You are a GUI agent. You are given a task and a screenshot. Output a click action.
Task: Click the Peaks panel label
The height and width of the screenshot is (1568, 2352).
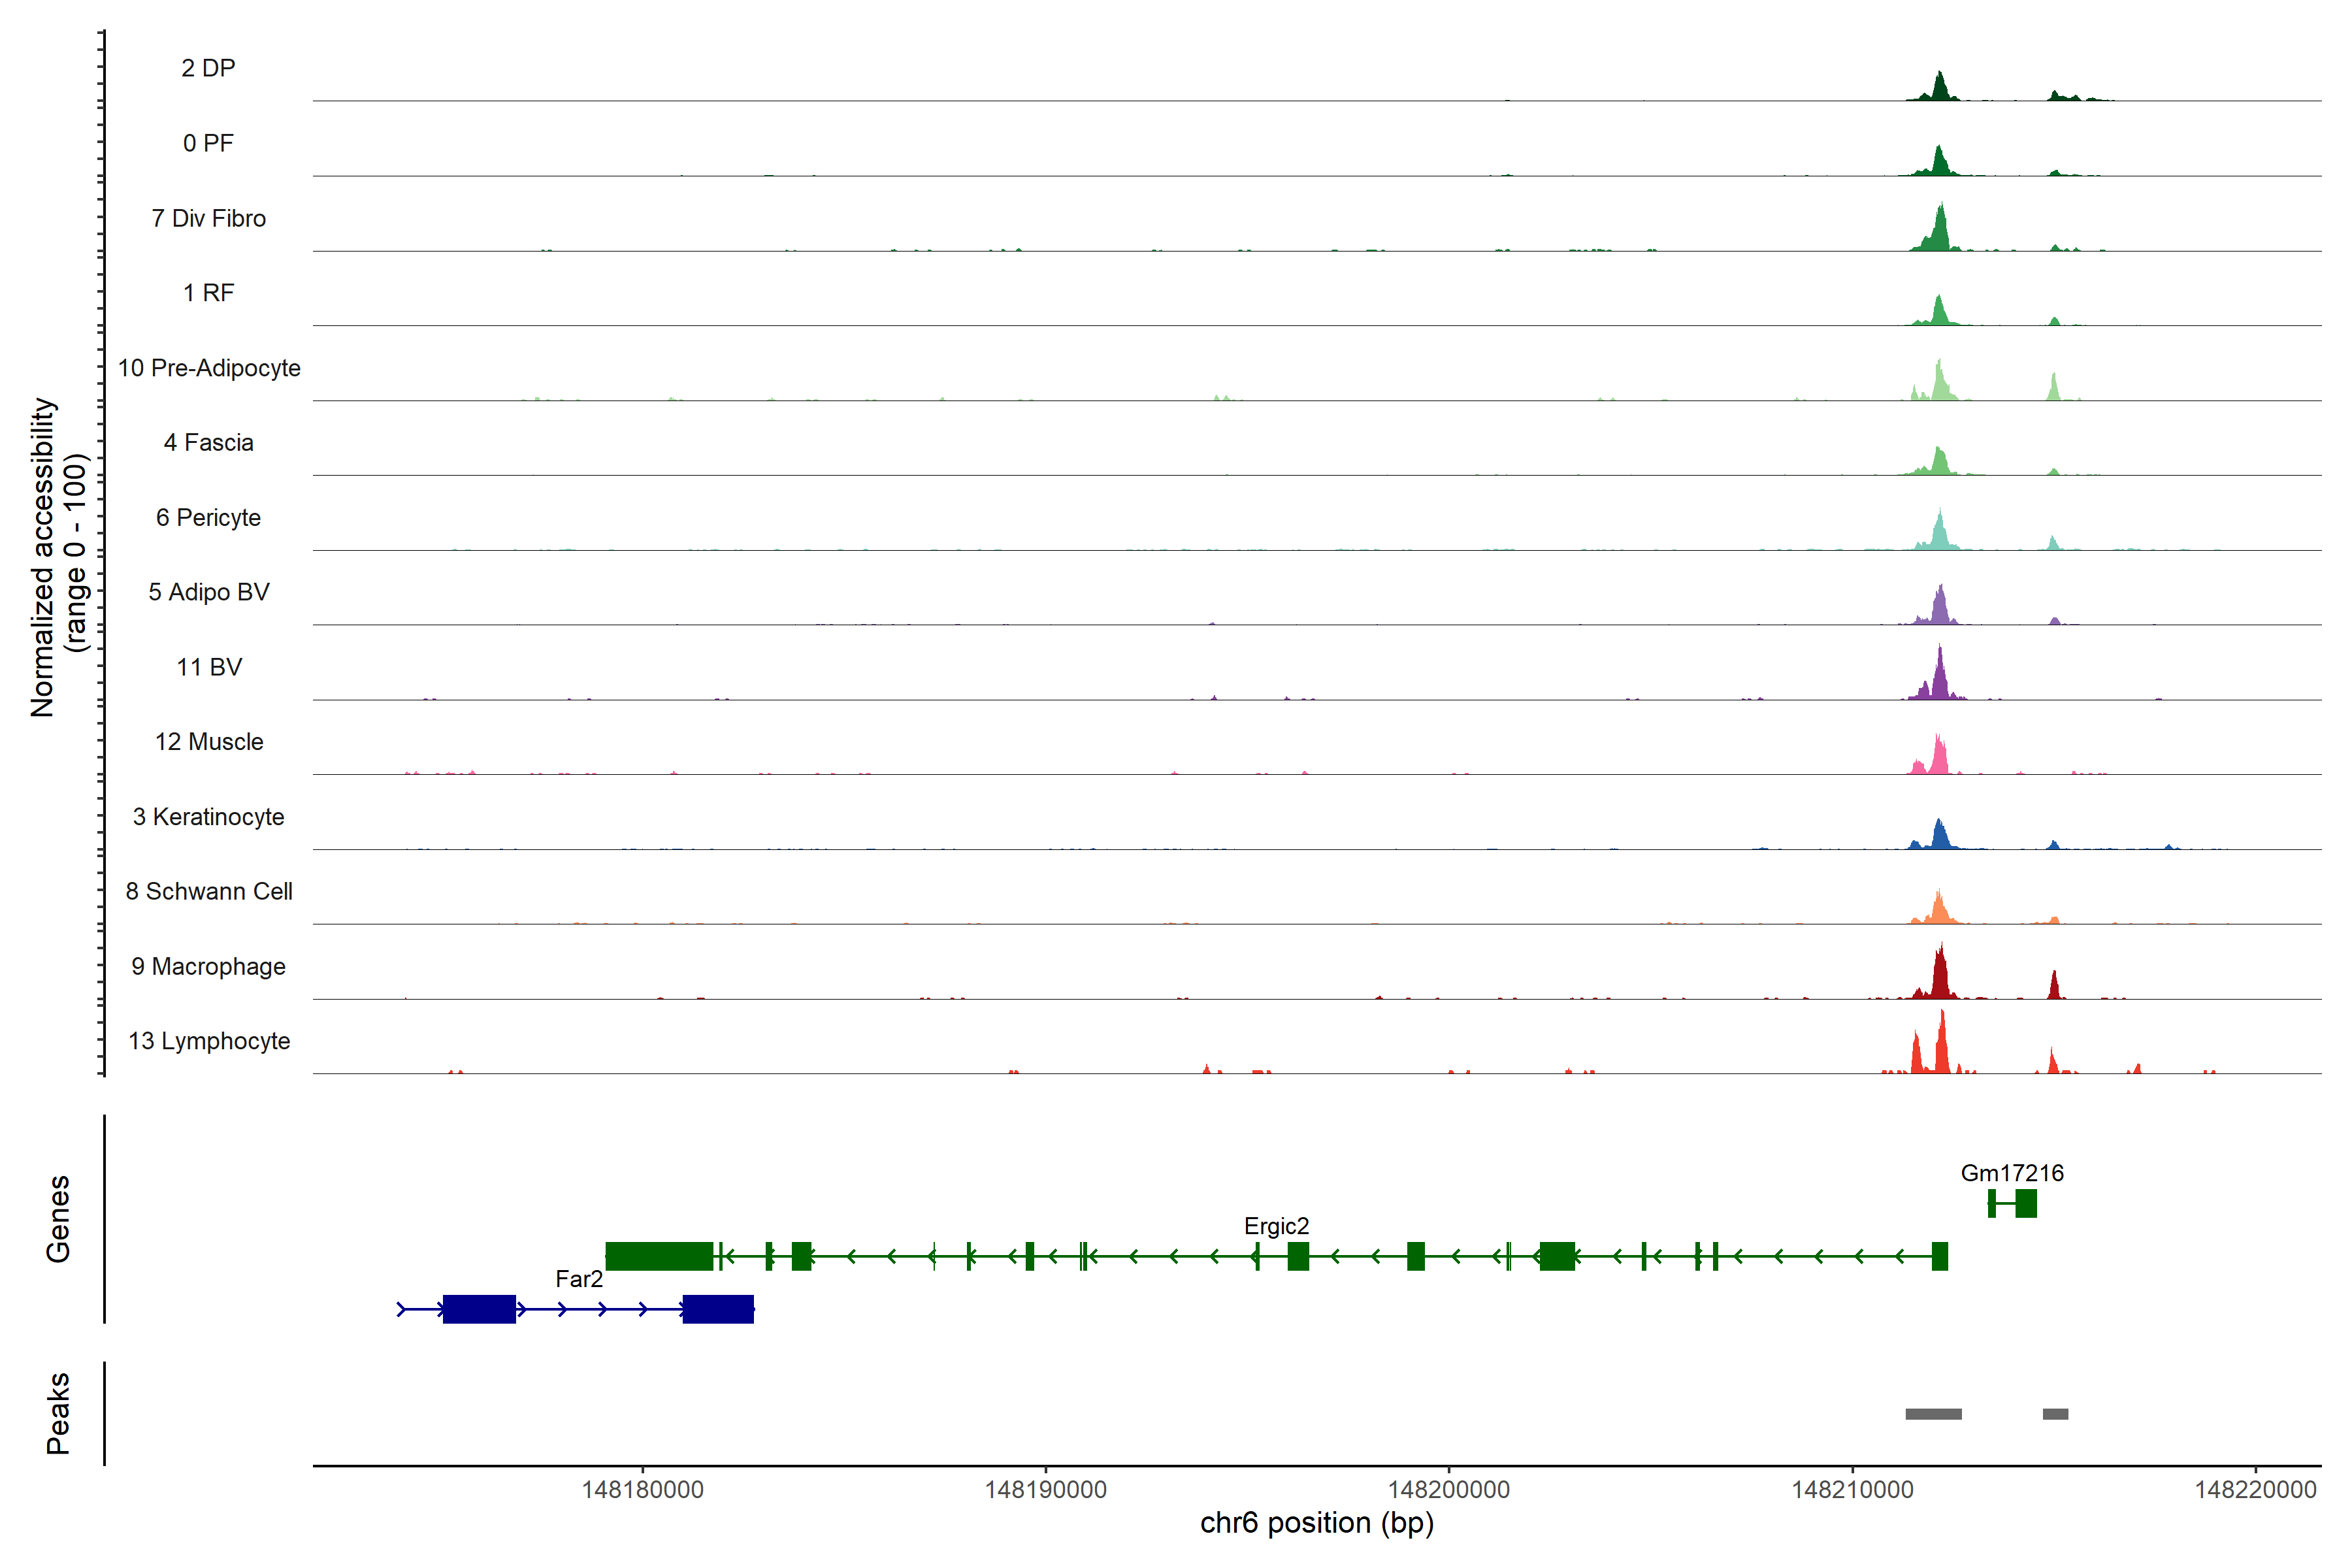(x=58, y=1413)
